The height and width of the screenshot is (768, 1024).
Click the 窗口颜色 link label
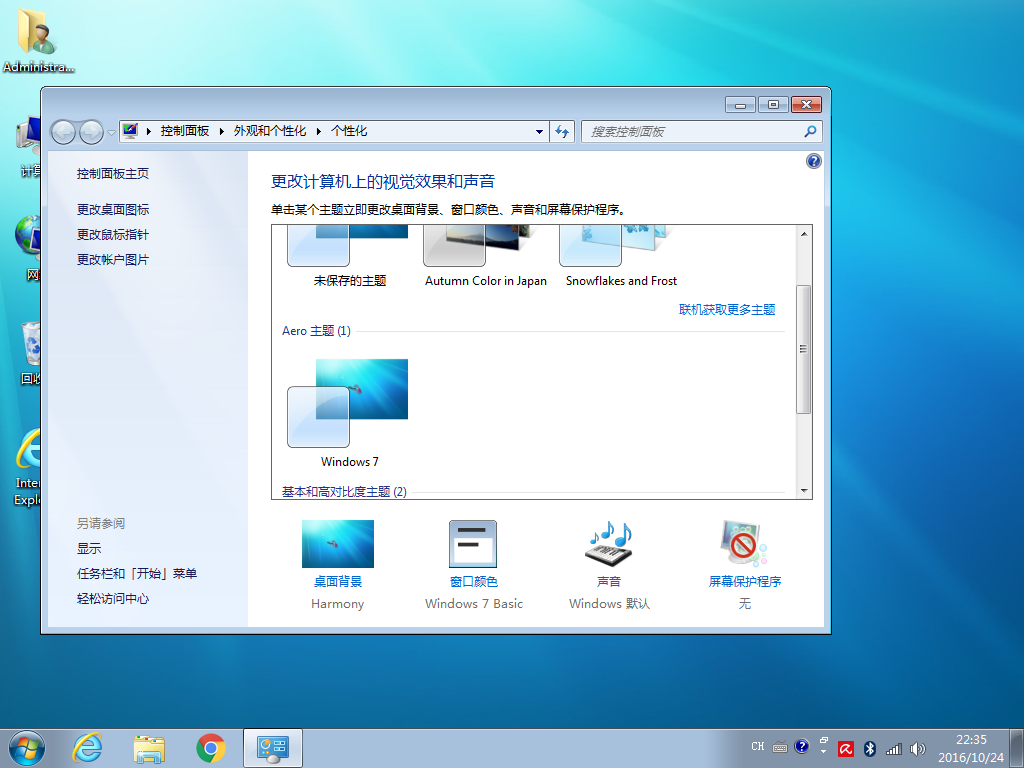(x=473, y=581)
